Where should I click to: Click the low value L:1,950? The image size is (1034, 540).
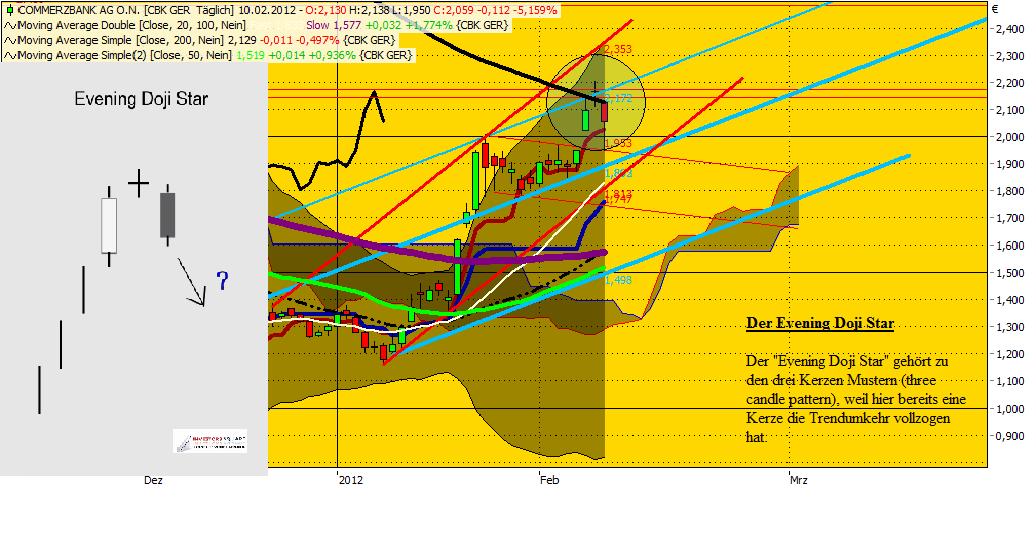409,11
